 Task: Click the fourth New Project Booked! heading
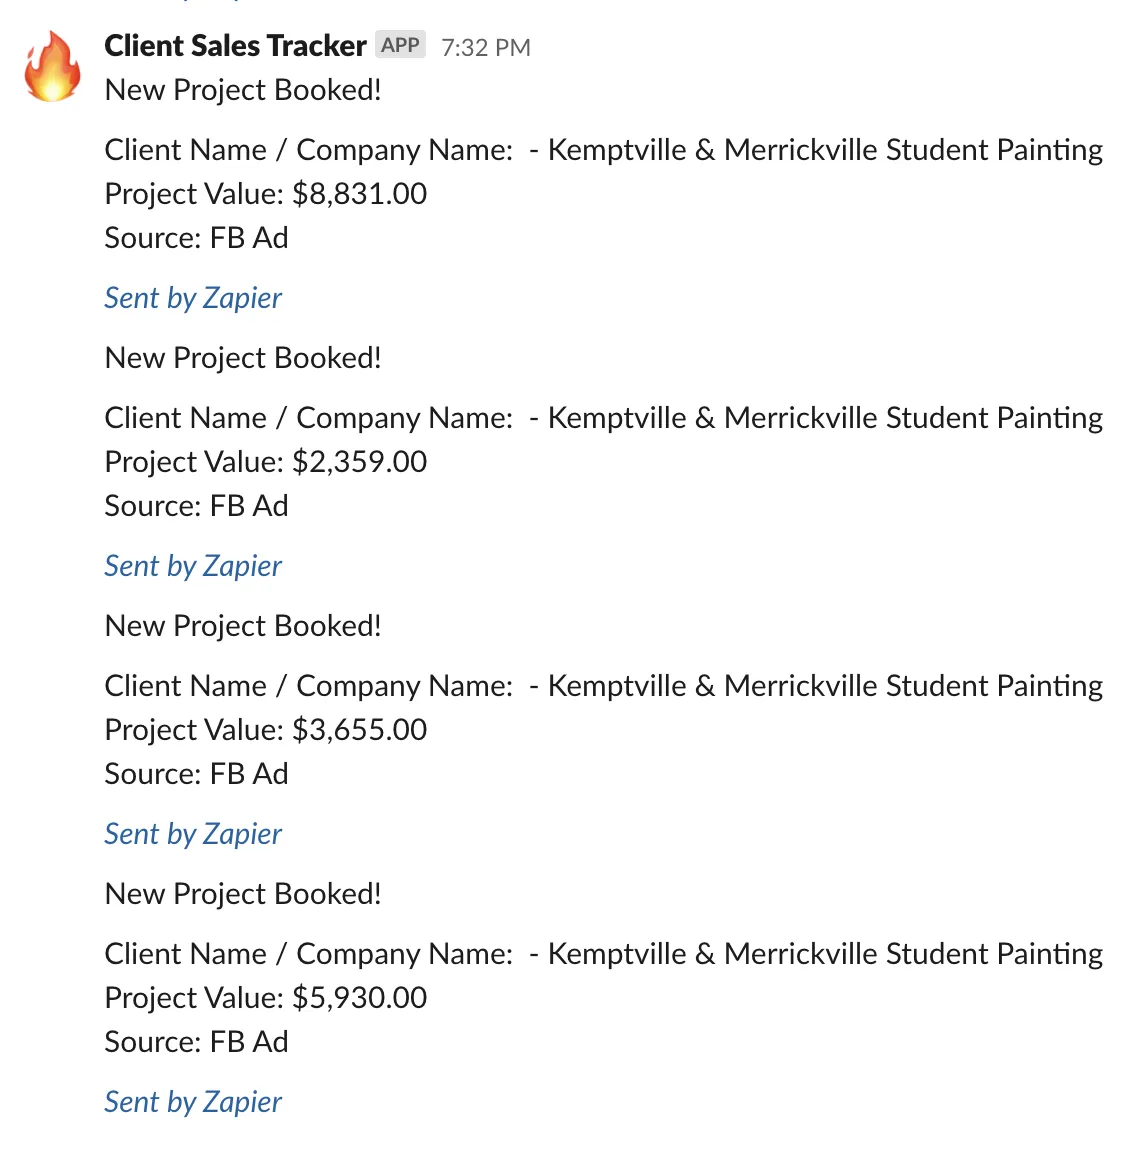[243, 895]
